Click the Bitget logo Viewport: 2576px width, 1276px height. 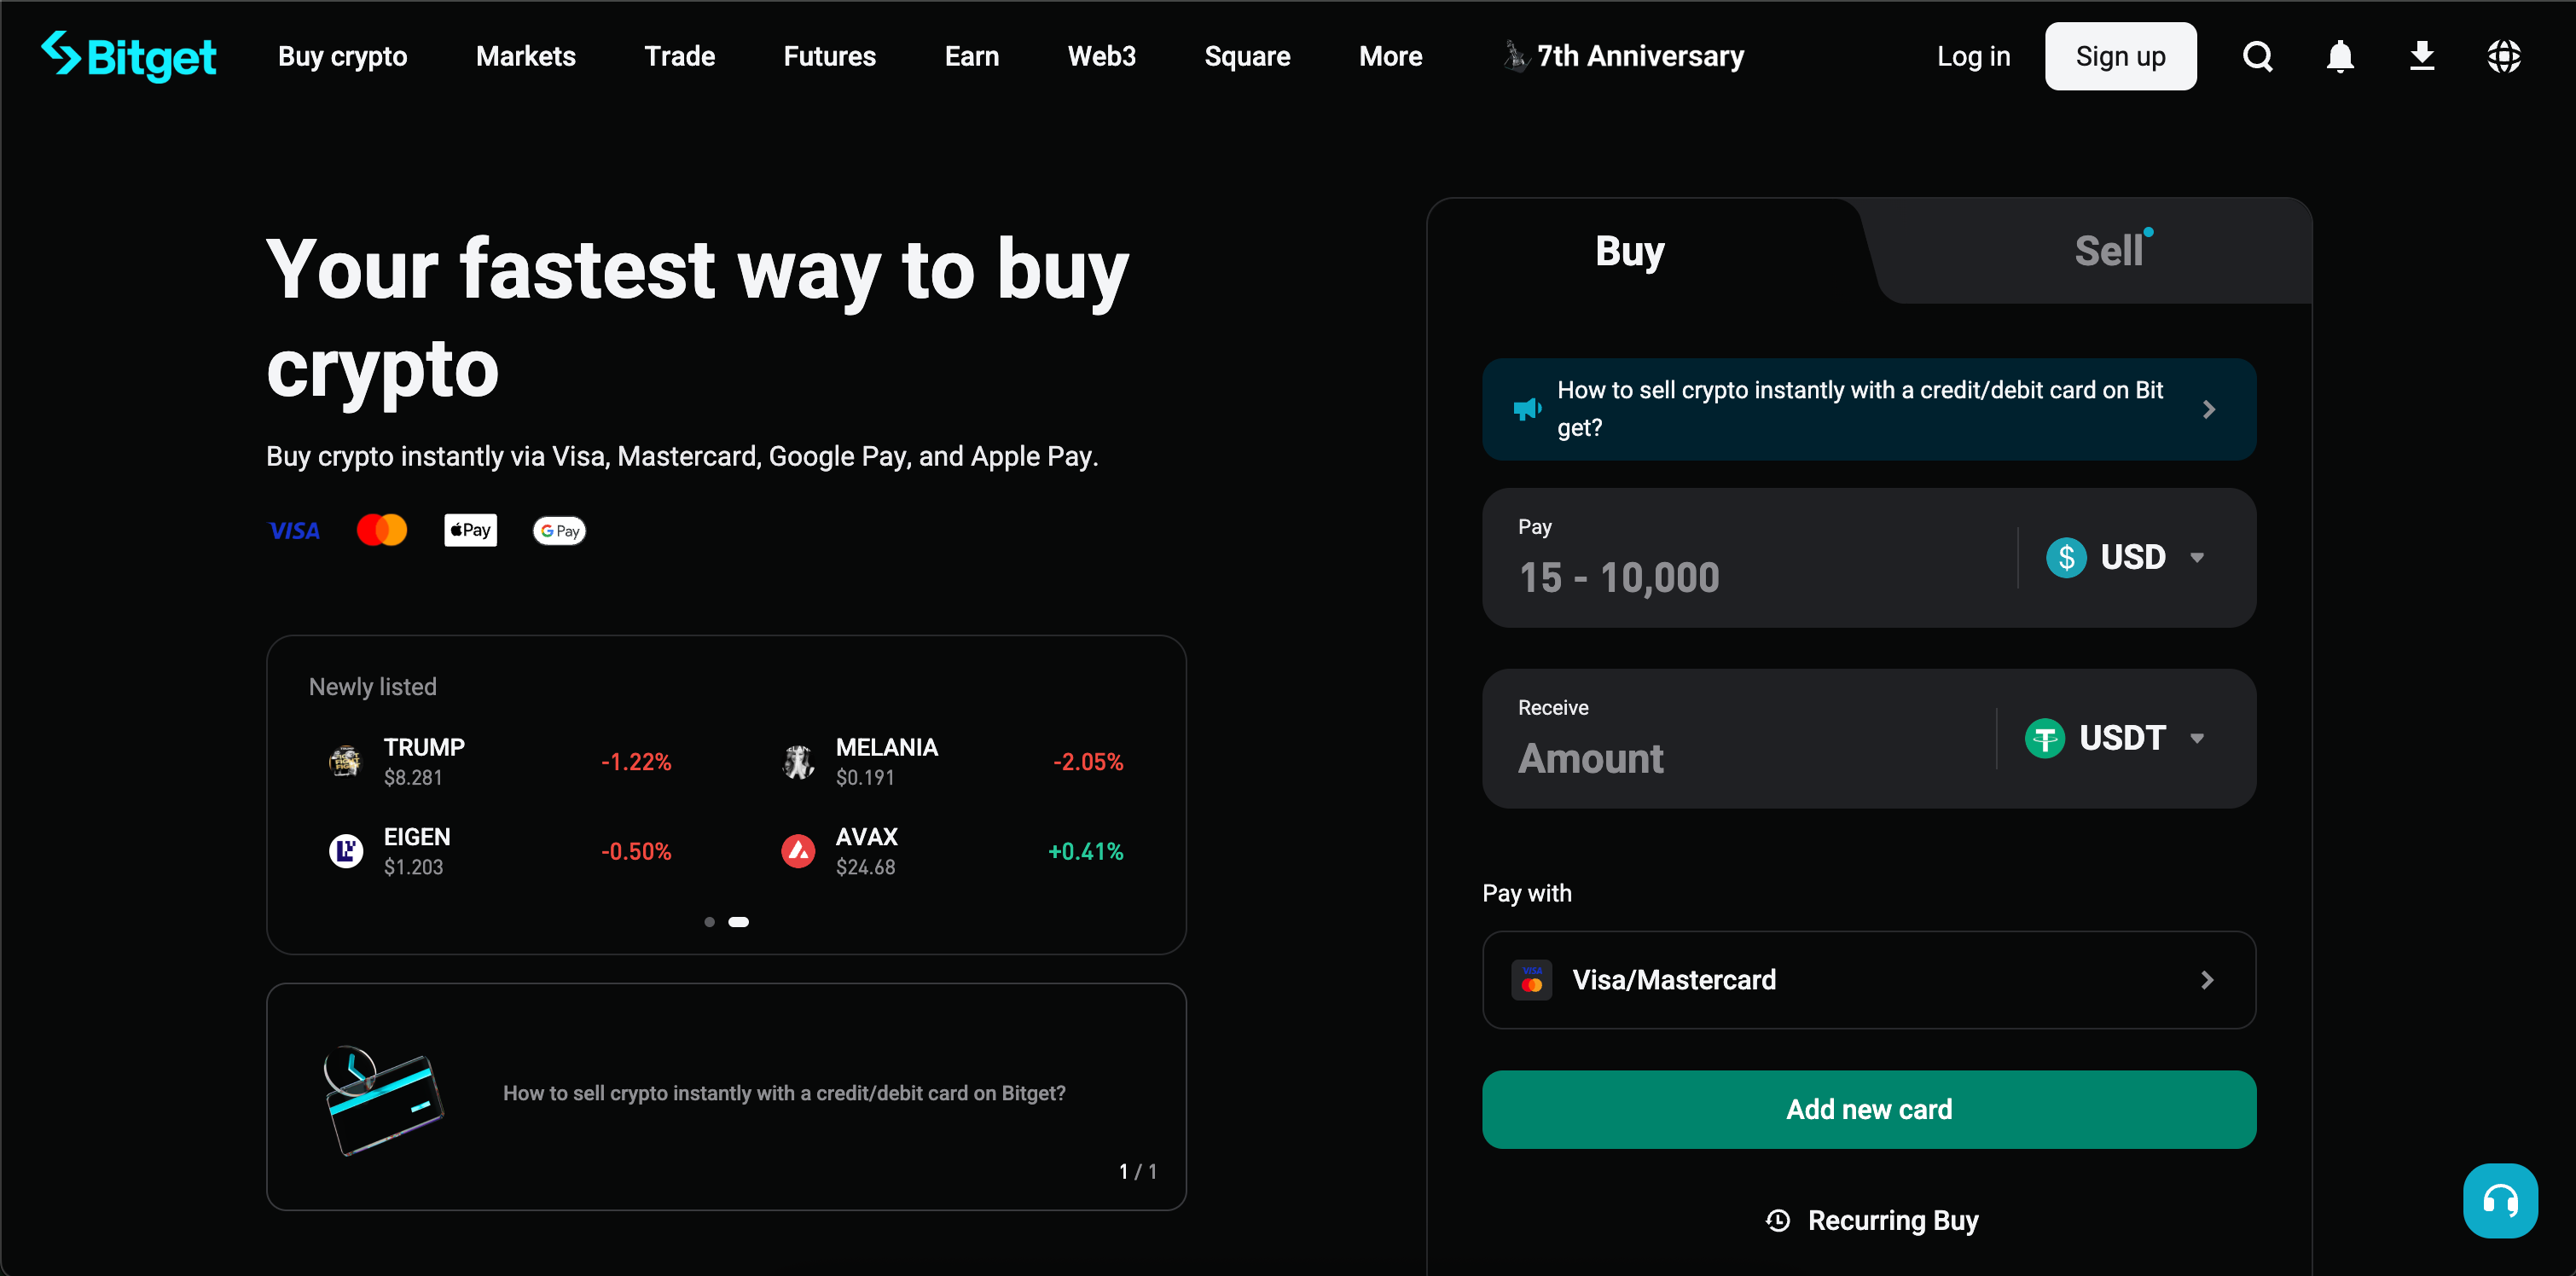[129, 56]
